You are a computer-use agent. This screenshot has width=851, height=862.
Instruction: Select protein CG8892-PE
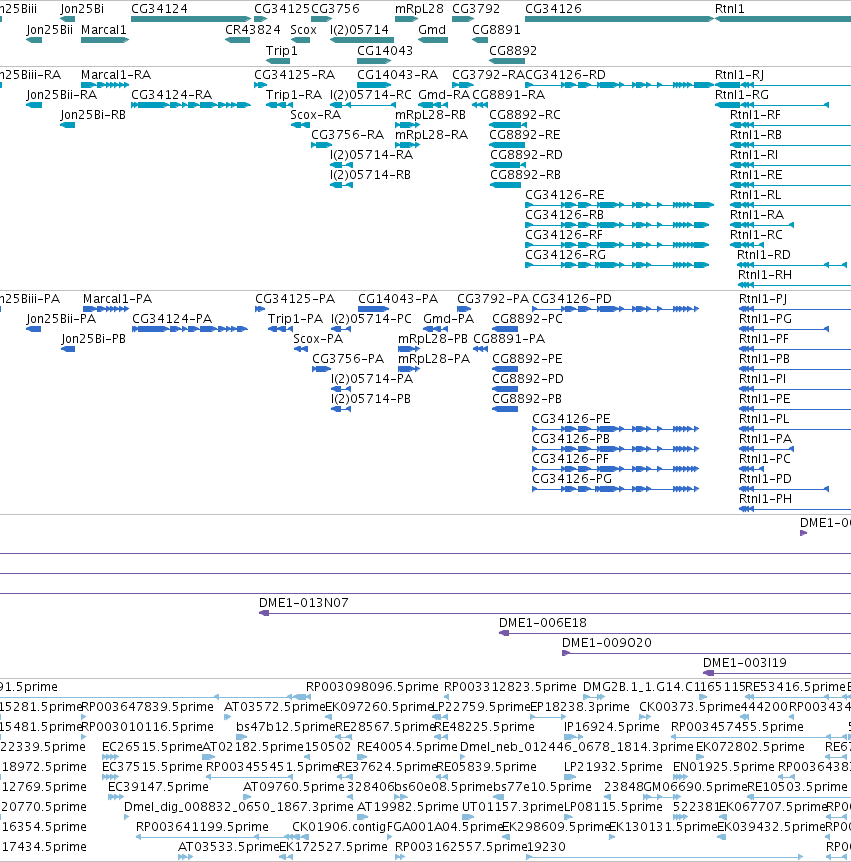pos(527,358)
